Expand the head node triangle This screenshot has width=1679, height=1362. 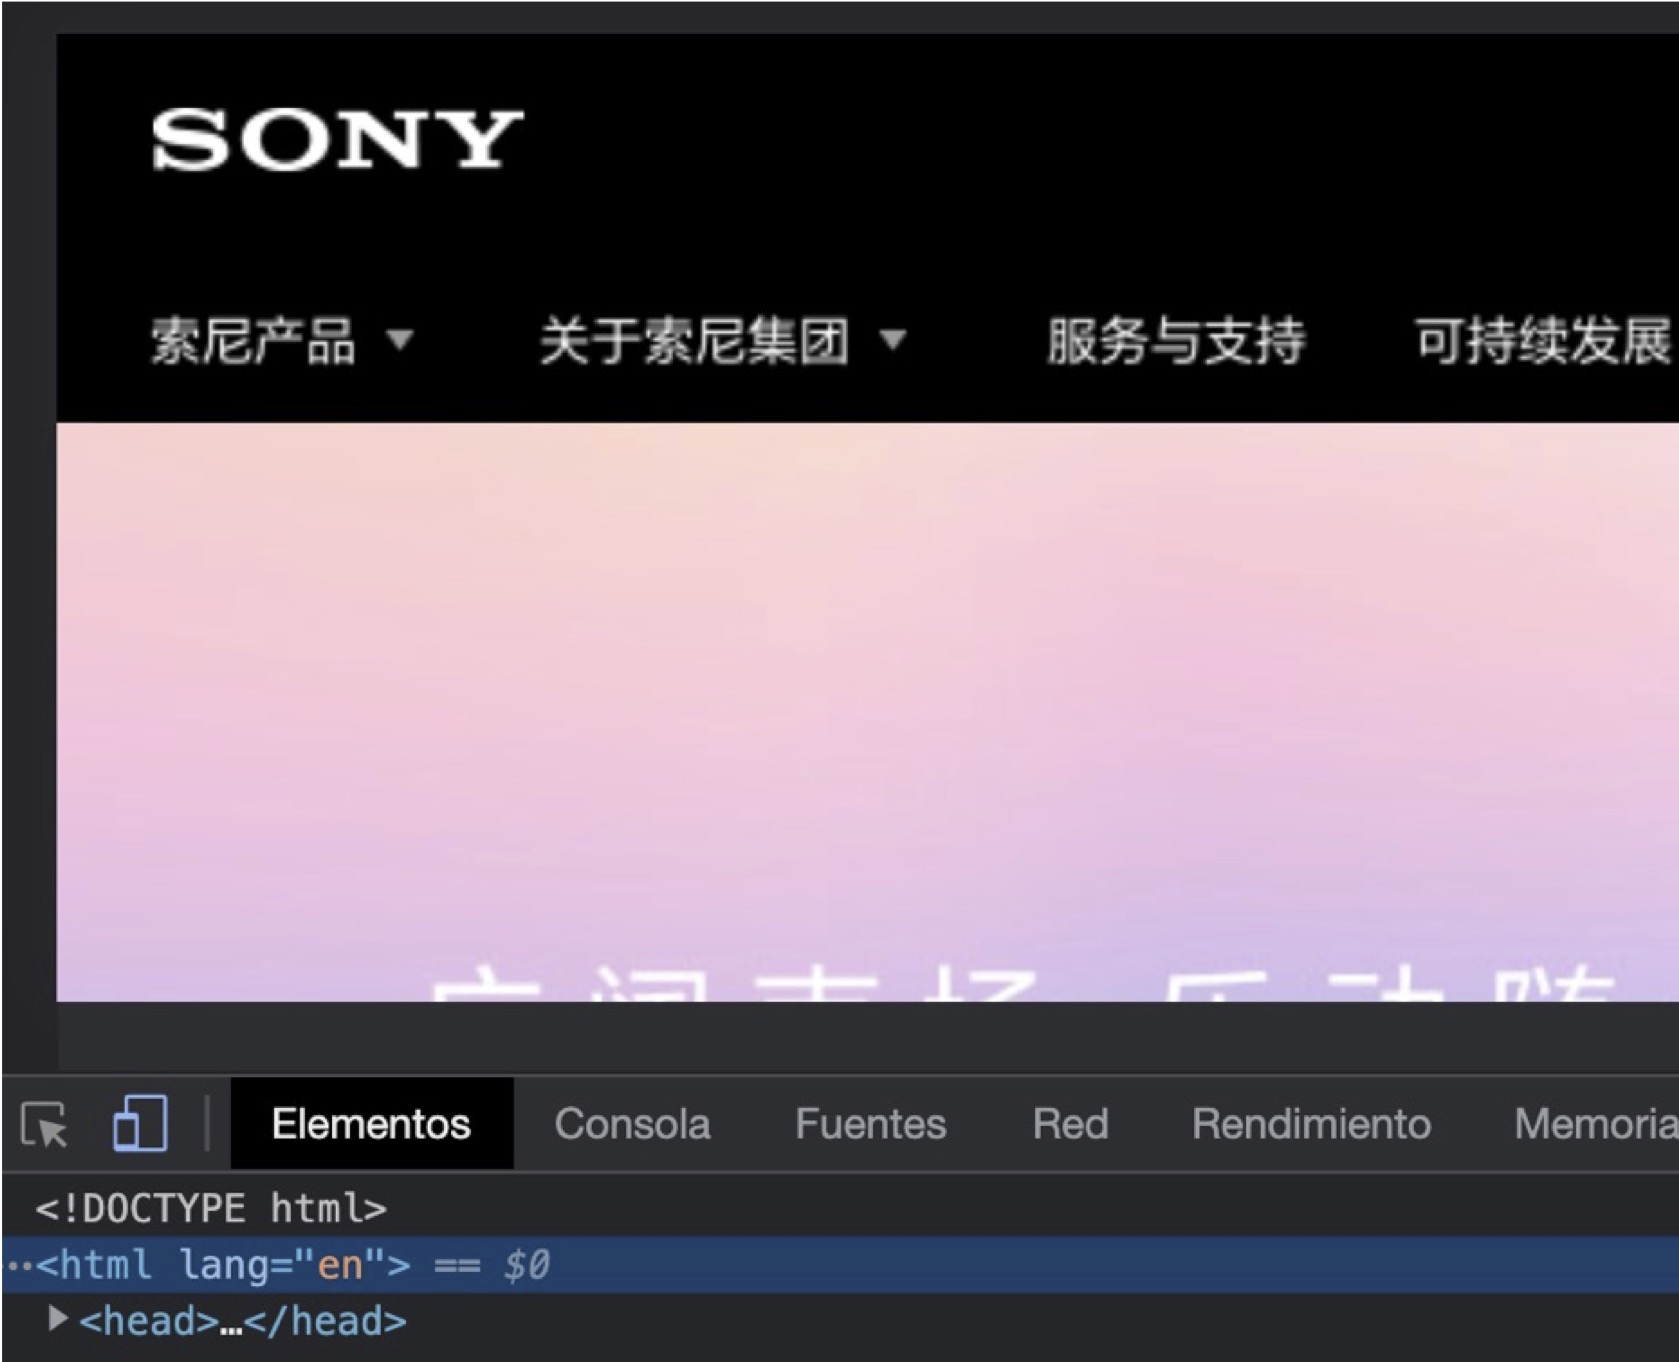pos(58,1320)
